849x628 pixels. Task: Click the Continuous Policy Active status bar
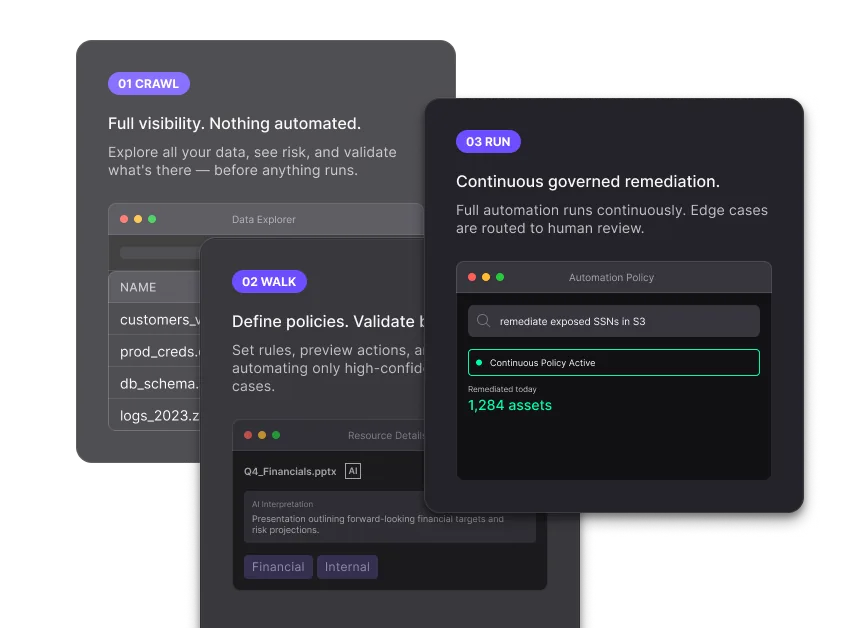[x=613, y=363]
